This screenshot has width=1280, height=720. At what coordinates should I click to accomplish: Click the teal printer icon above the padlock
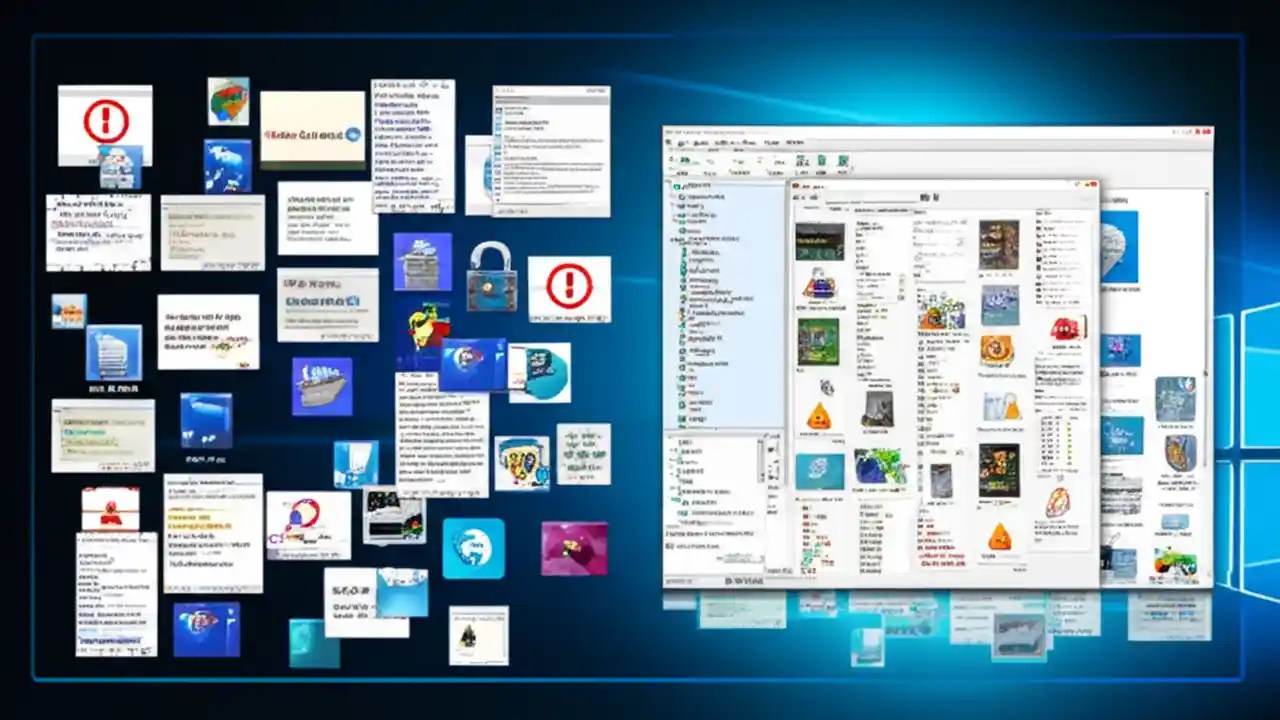tap(422, 258)
